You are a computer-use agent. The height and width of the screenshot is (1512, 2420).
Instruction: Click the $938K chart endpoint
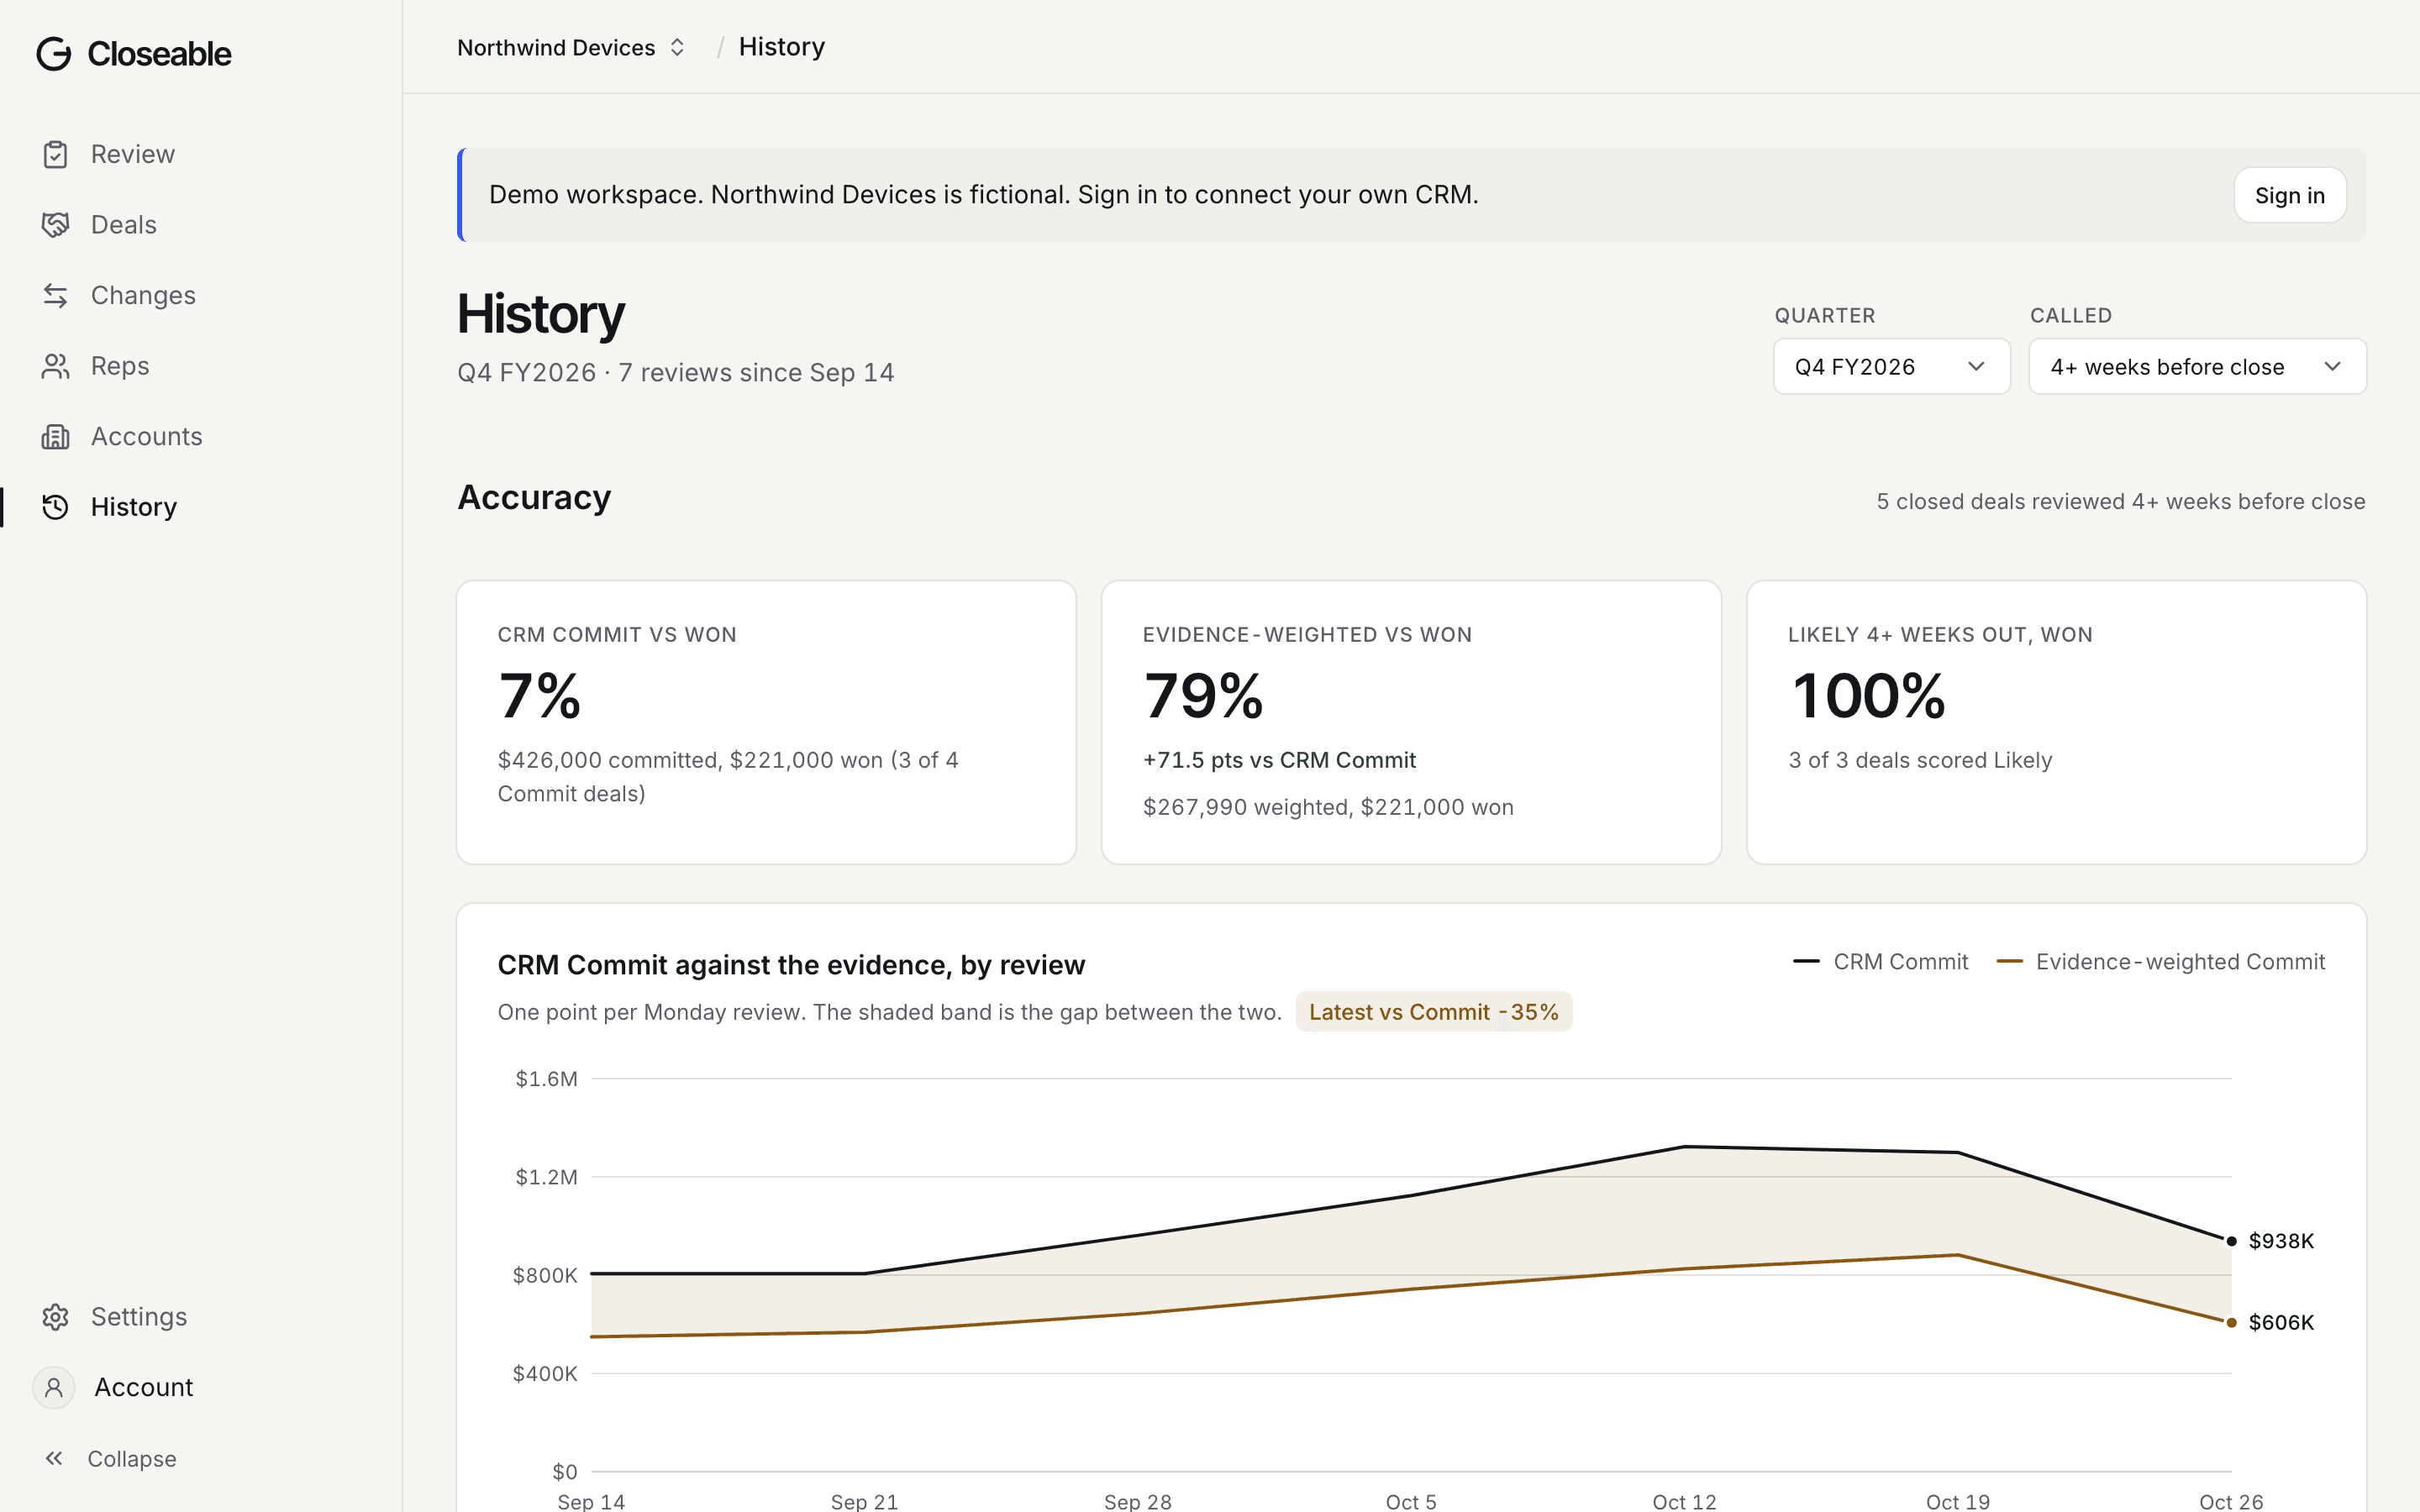click(x=2231, y=1241)
